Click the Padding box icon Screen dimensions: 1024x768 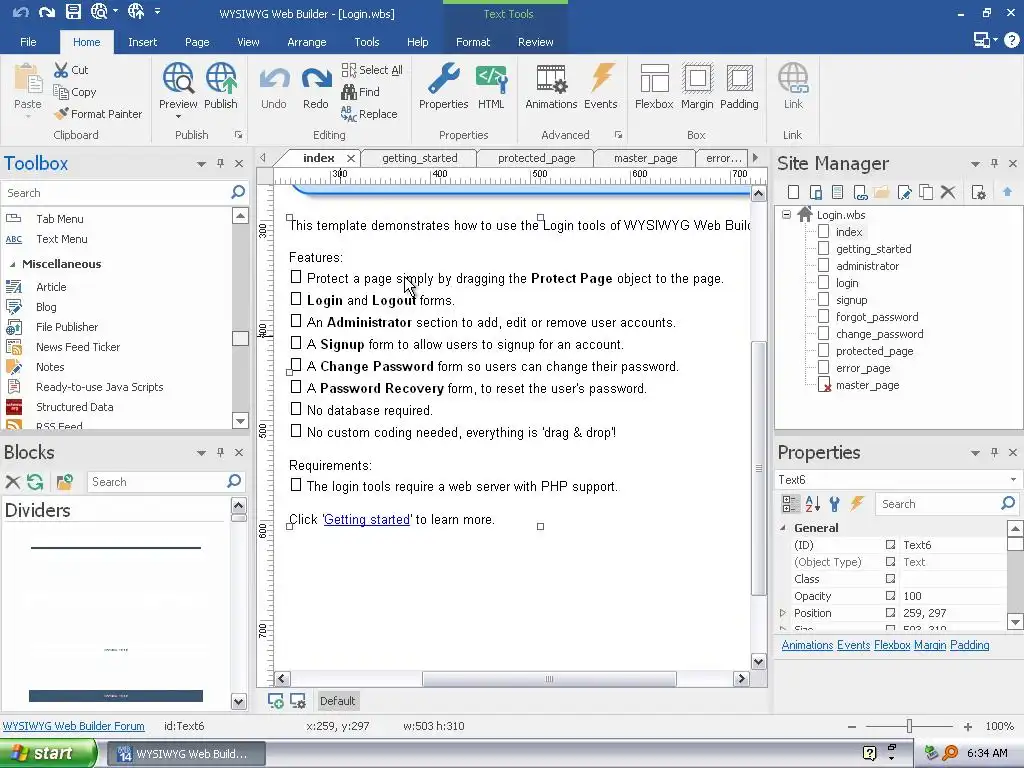click(x=739, y=80)
